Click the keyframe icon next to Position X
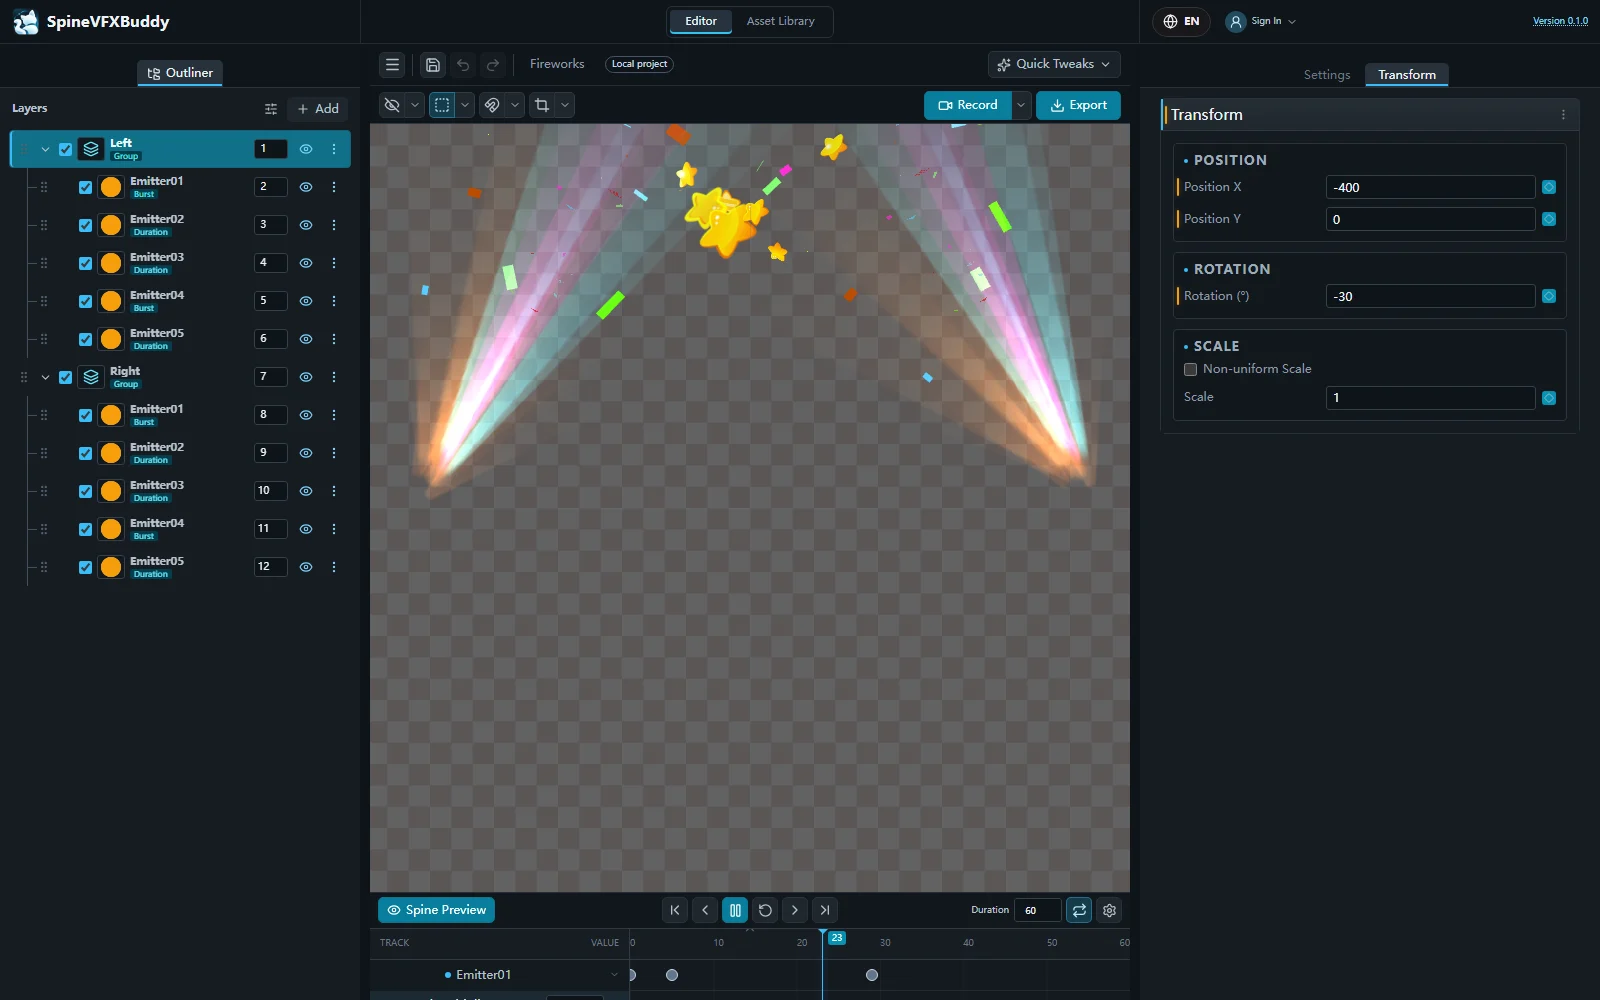 pyautogui.click(x=1549, y=187)
